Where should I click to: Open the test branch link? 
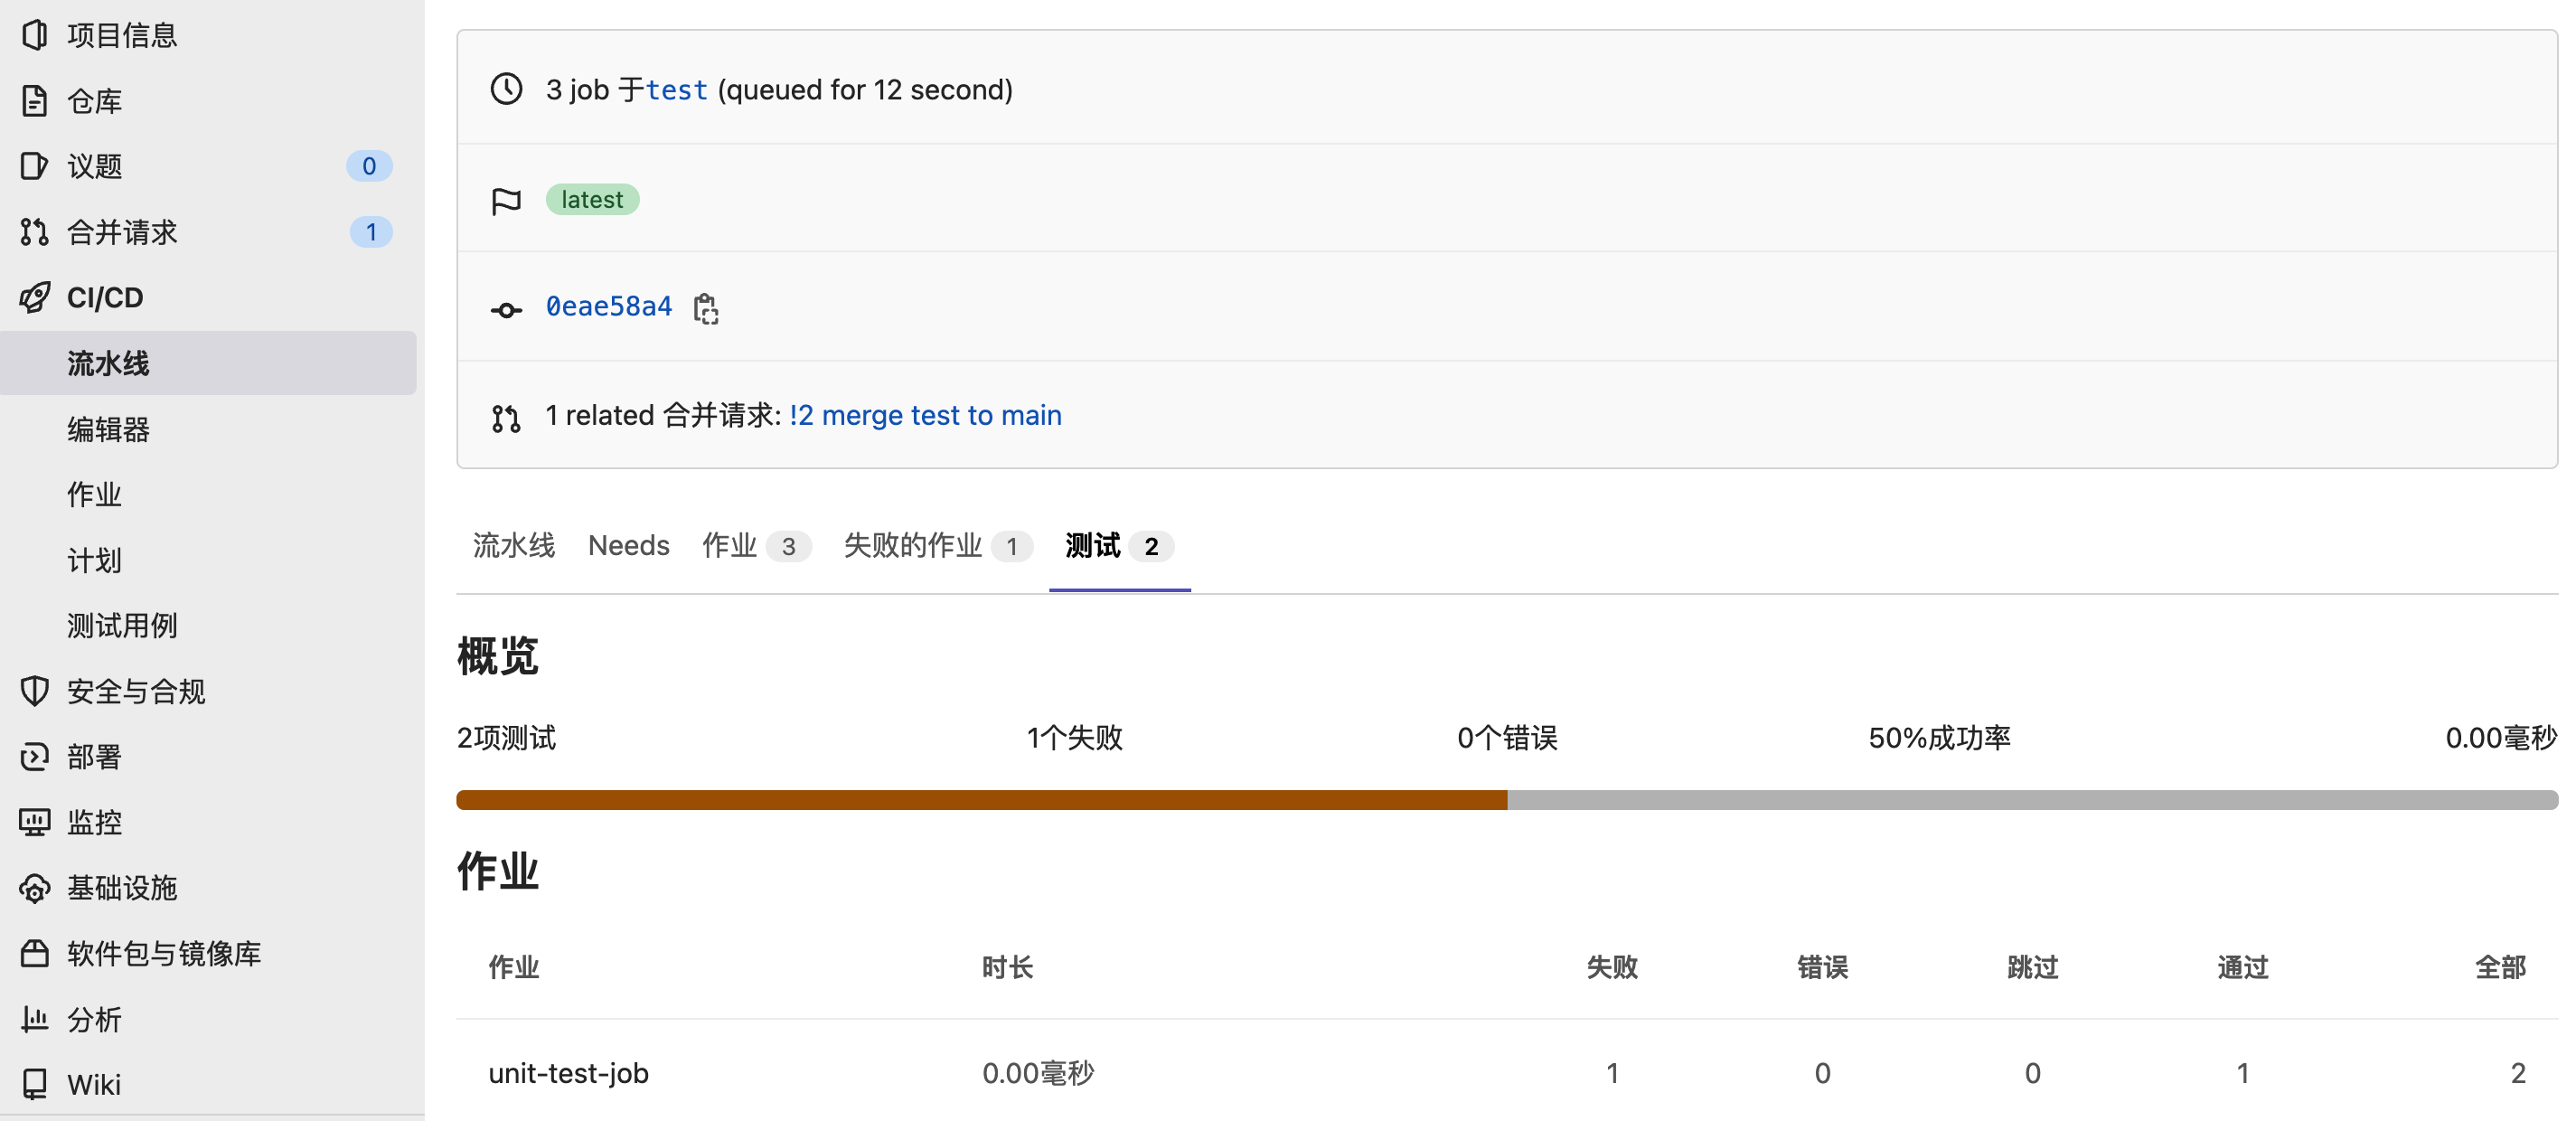[x=677, y=90]
